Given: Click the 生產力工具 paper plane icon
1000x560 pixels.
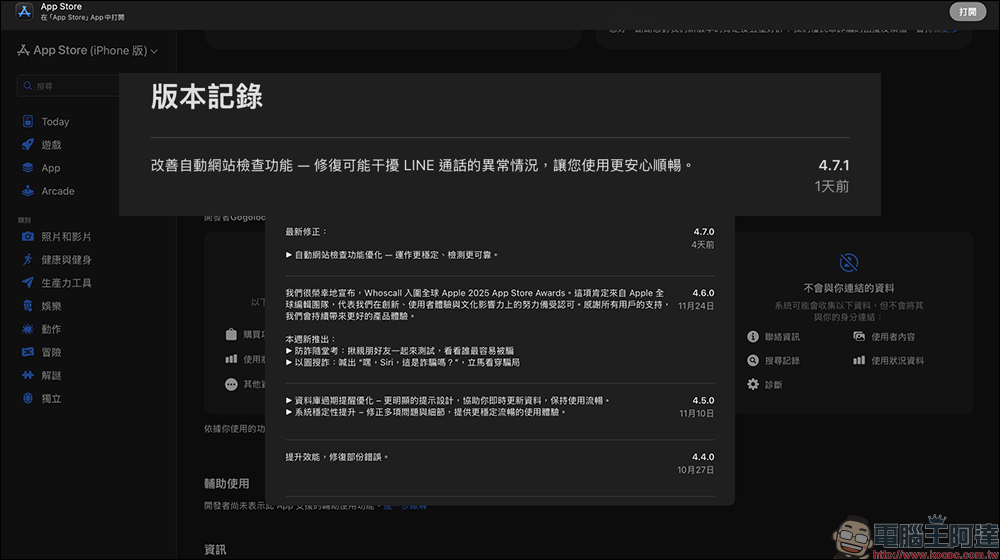Looking at the screenshot, I should pyautogui.click(x=27, y=283).
